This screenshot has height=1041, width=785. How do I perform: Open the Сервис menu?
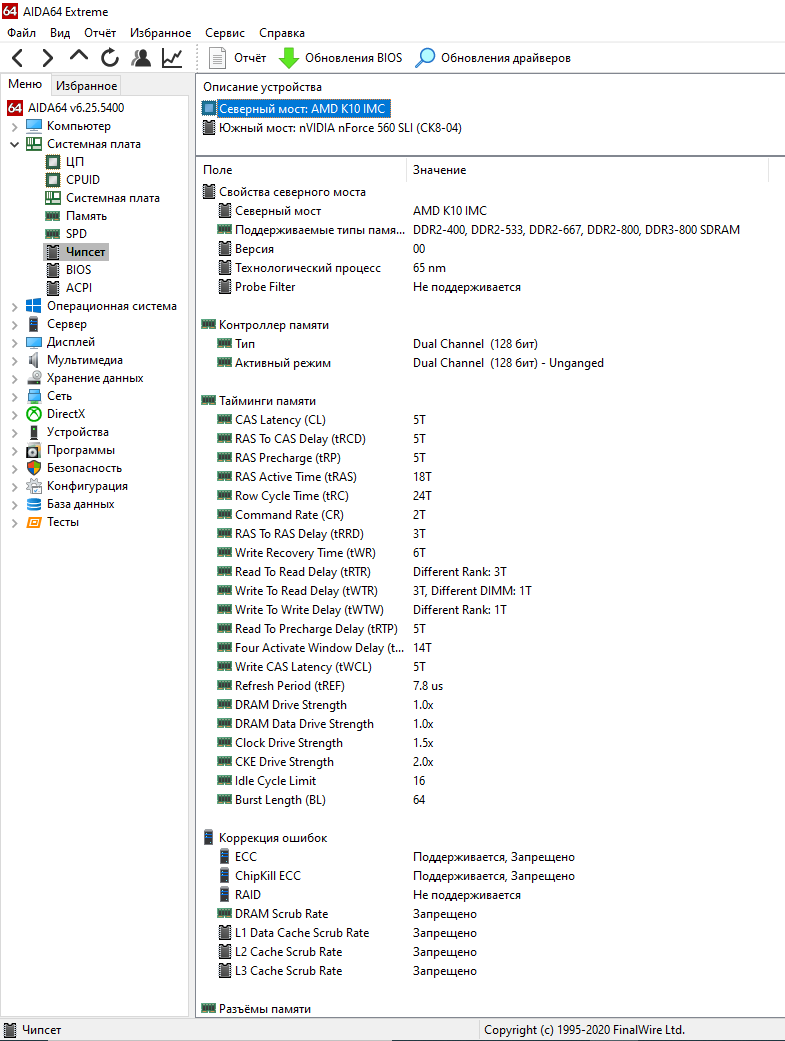click(x=224, y=33)
